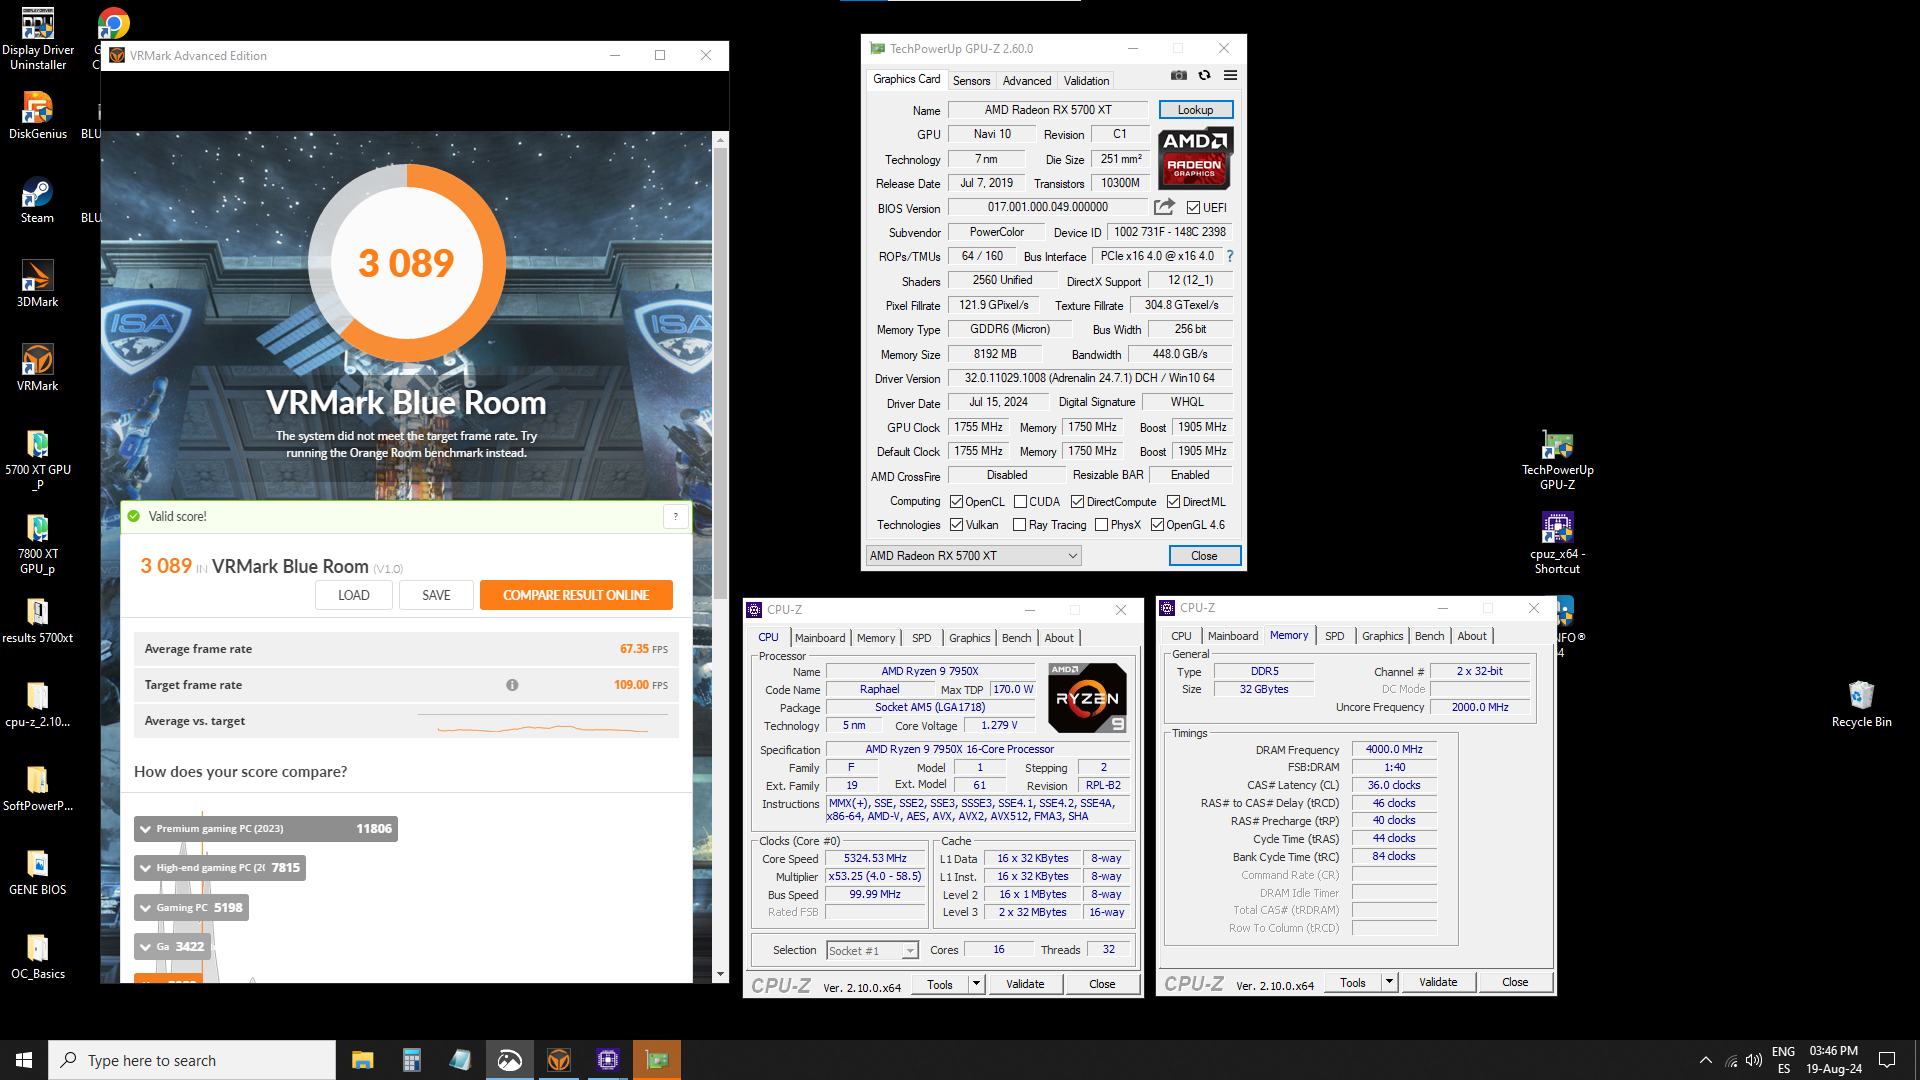Click LOAD button in VRMark
The width and height of the screenshot is (1920, 1080).
353,595
